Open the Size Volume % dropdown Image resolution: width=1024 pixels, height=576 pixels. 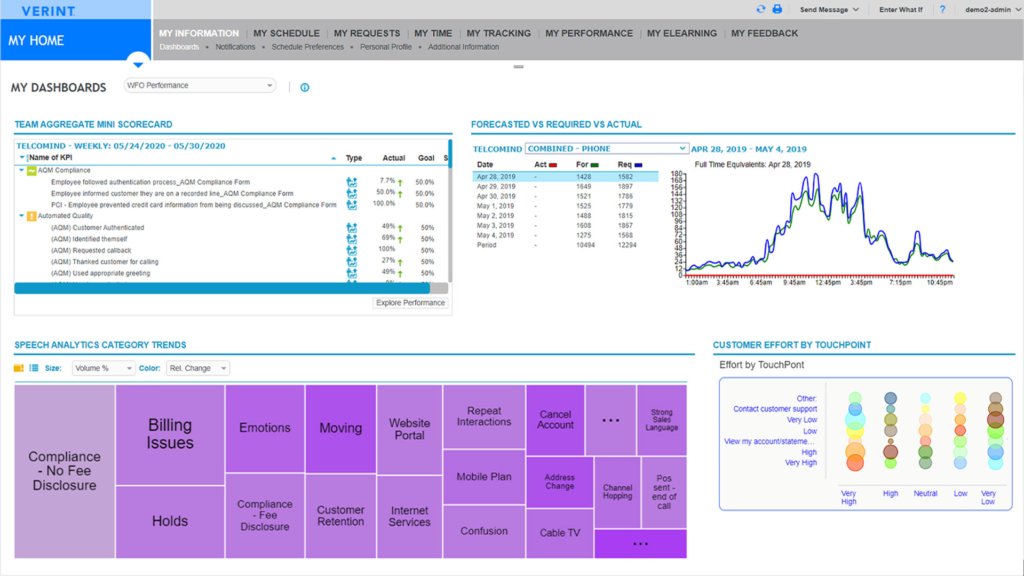(x=103, y=368)
